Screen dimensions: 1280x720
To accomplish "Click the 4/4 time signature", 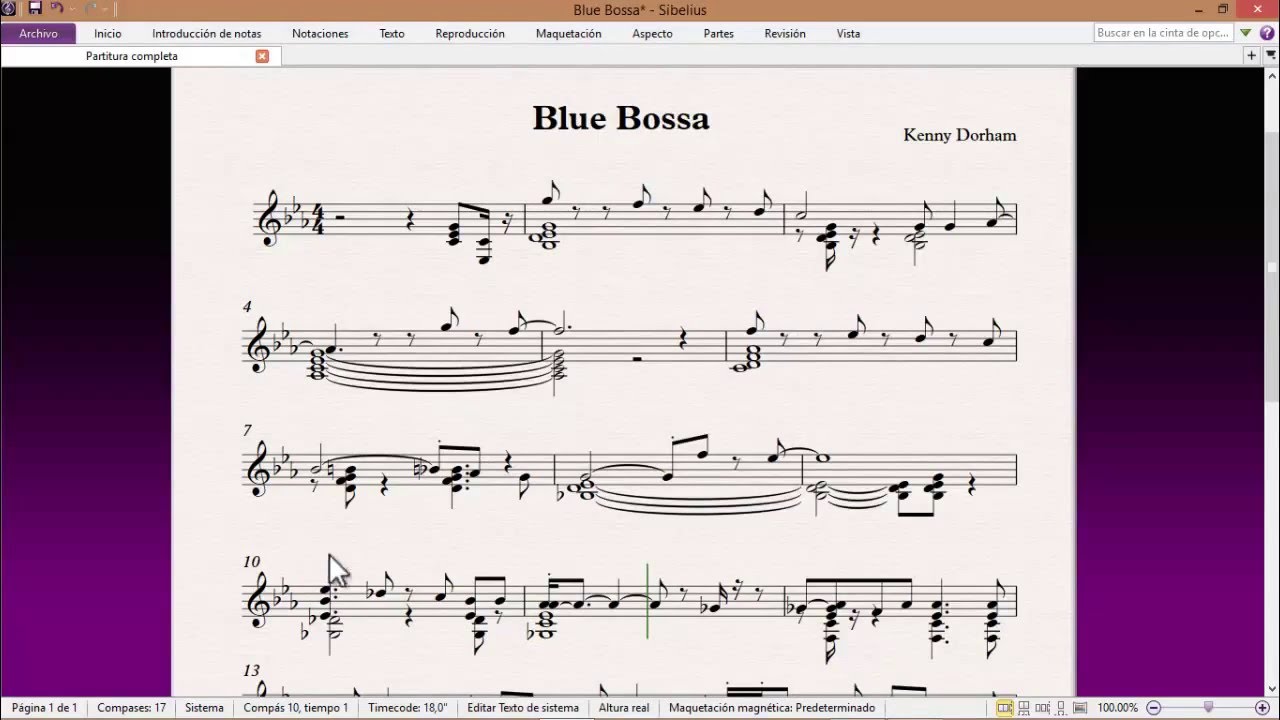I will (319, 218).
